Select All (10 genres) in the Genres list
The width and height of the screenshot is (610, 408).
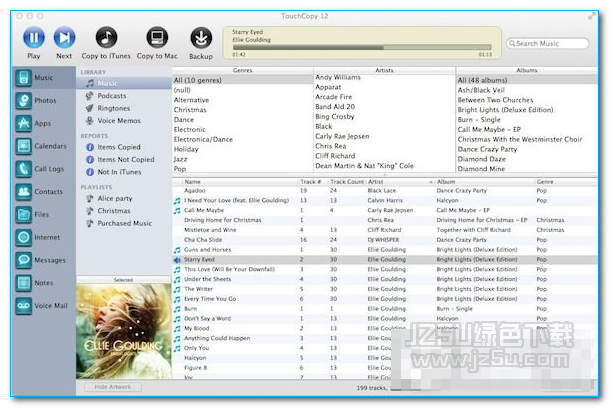243,80
